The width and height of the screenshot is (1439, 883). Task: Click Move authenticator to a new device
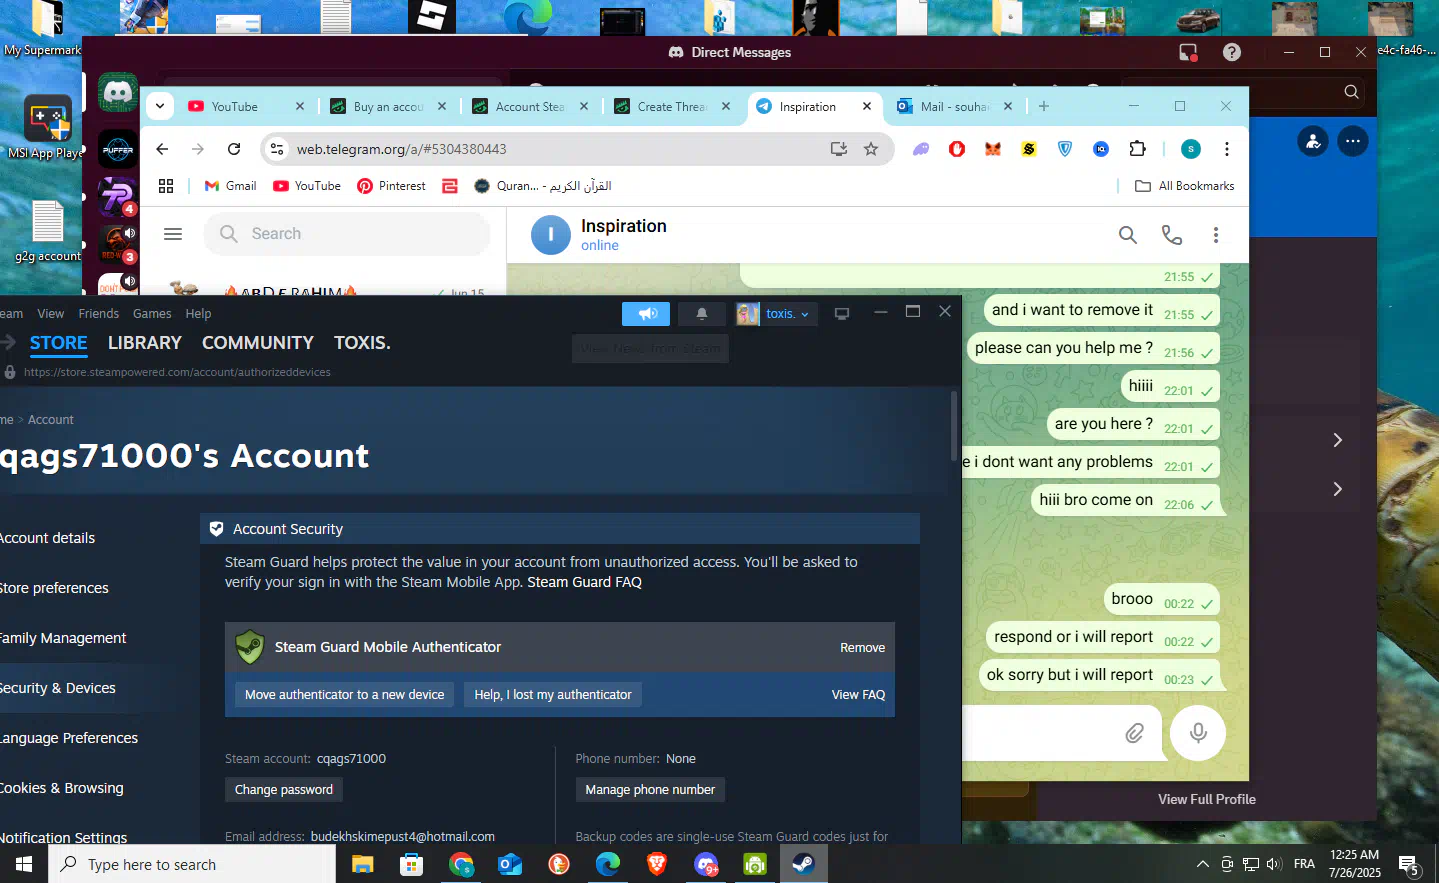click(344, 695)
